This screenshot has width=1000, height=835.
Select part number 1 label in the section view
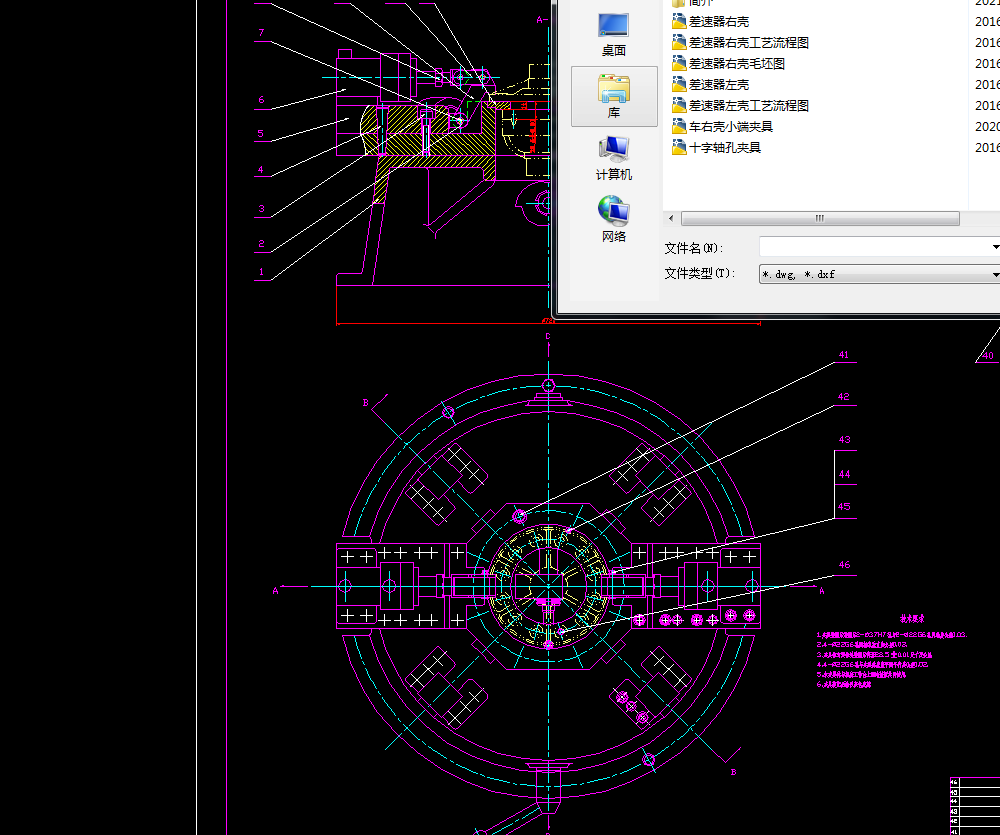point(261,272)
